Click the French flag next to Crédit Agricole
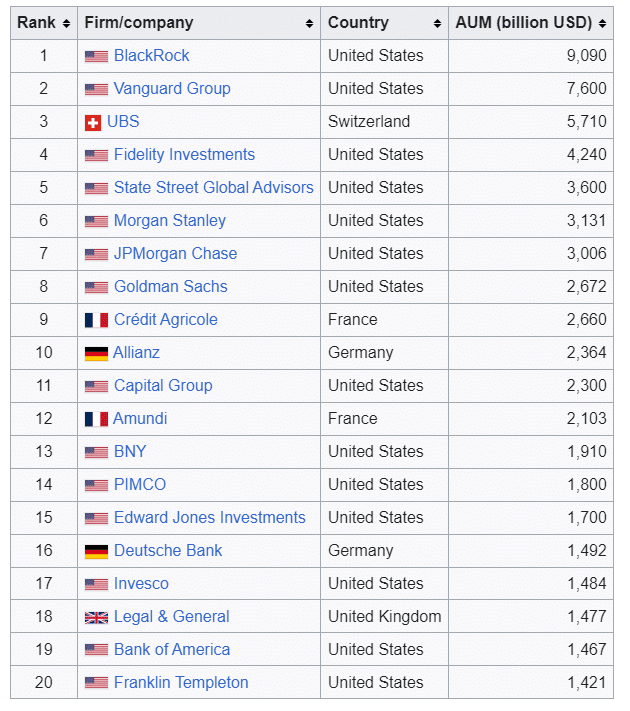Image resolution: width=630 pixels, height=711 pixels. (96, 321)
